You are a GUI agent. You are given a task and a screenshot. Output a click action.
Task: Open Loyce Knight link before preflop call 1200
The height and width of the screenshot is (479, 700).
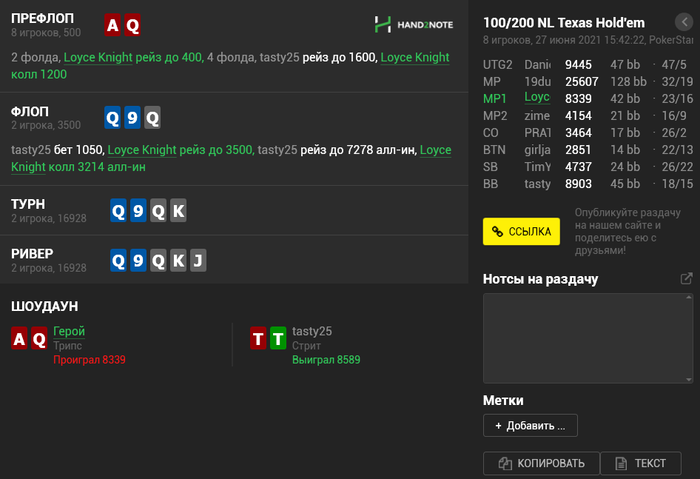click(x=415, y=58)
